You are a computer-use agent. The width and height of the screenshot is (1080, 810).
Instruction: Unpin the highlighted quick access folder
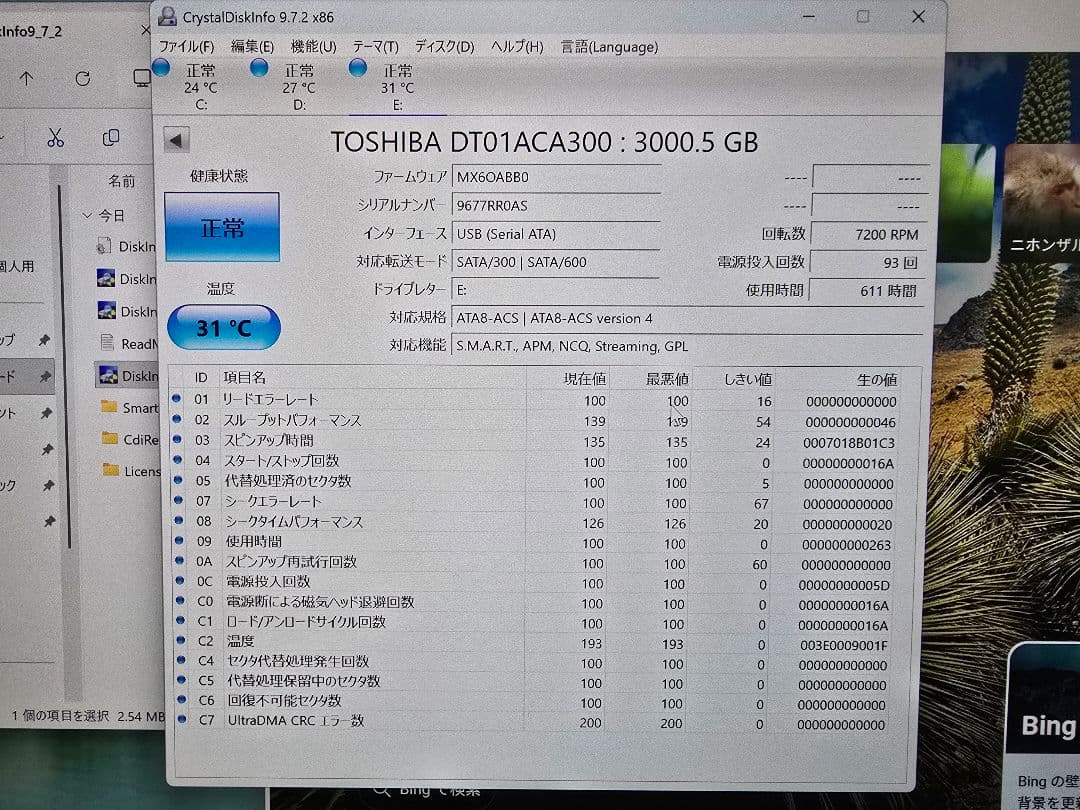tap(44, 377)
